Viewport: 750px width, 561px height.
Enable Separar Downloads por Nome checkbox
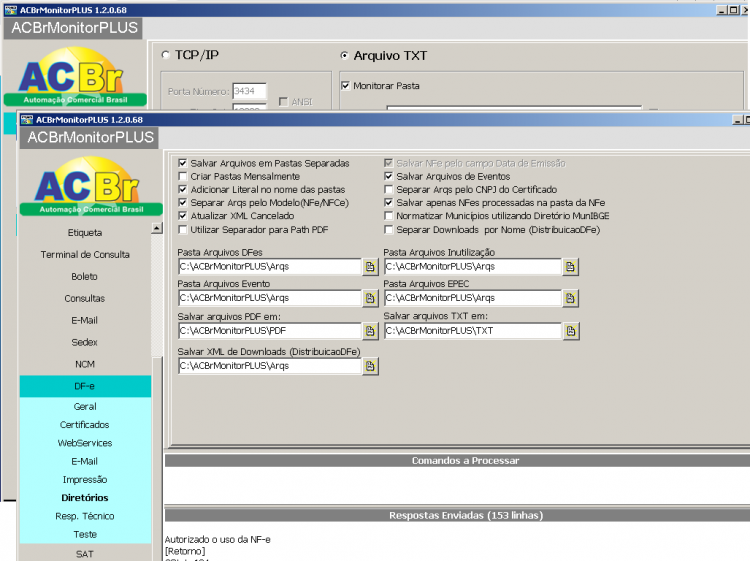click(388, 230)
